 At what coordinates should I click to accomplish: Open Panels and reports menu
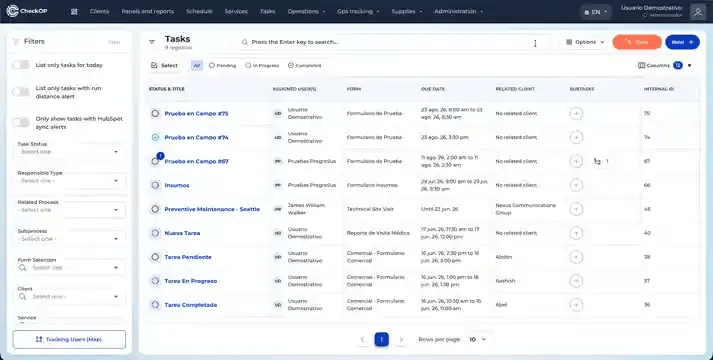[147, 11]
